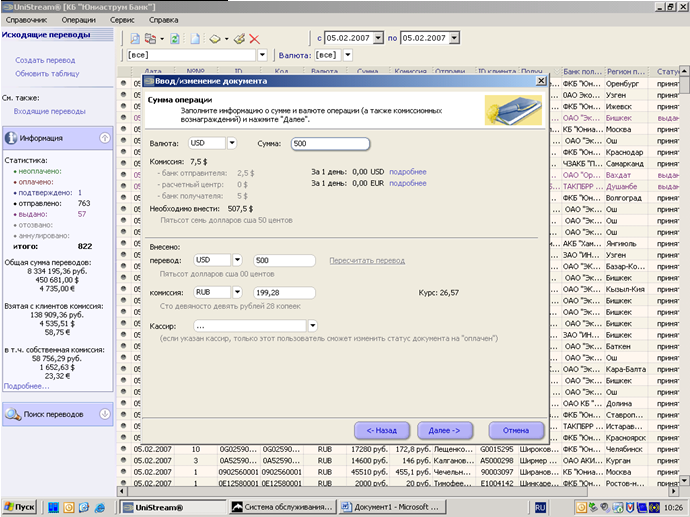Click the Пересчитать перевод link
The height and width of the screenshot is (517, 690).
pyautogui.click(x=367, y=260)
